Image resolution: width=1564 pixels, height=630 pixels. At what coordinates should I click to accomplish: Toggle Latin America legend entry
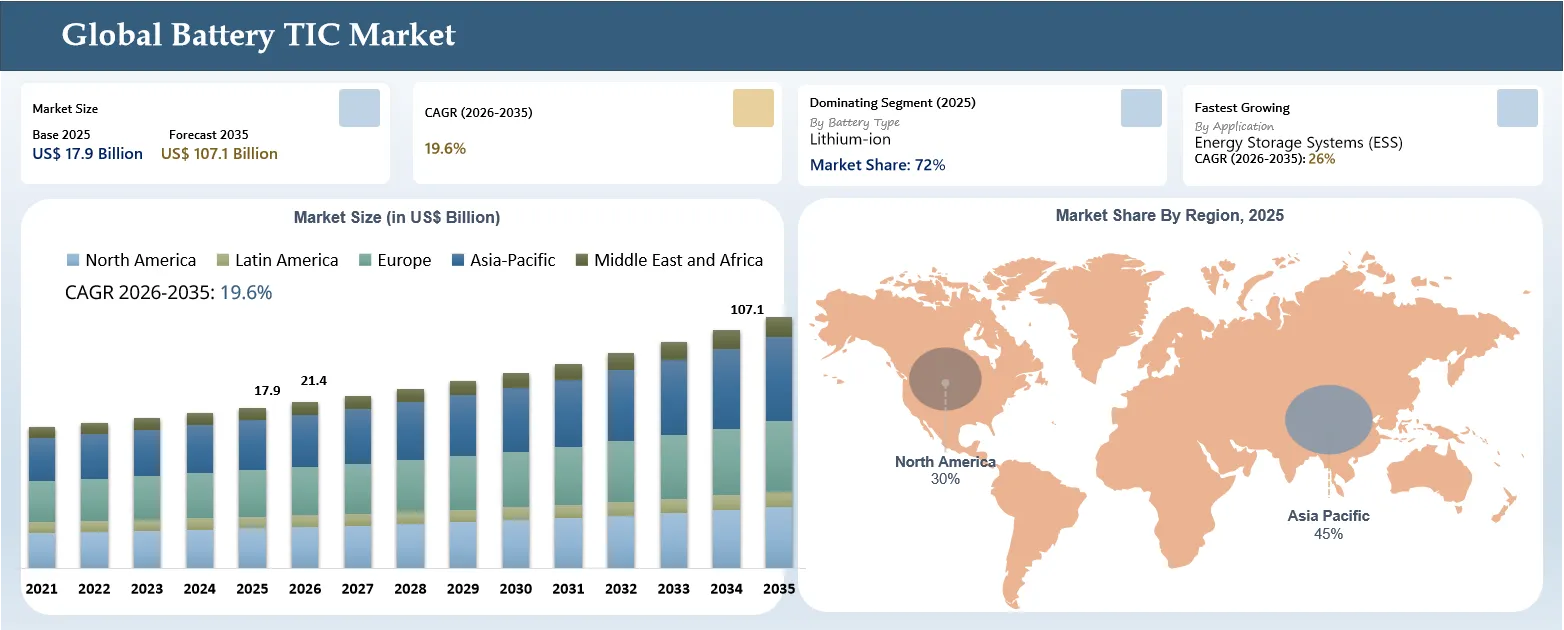(277, 260)
